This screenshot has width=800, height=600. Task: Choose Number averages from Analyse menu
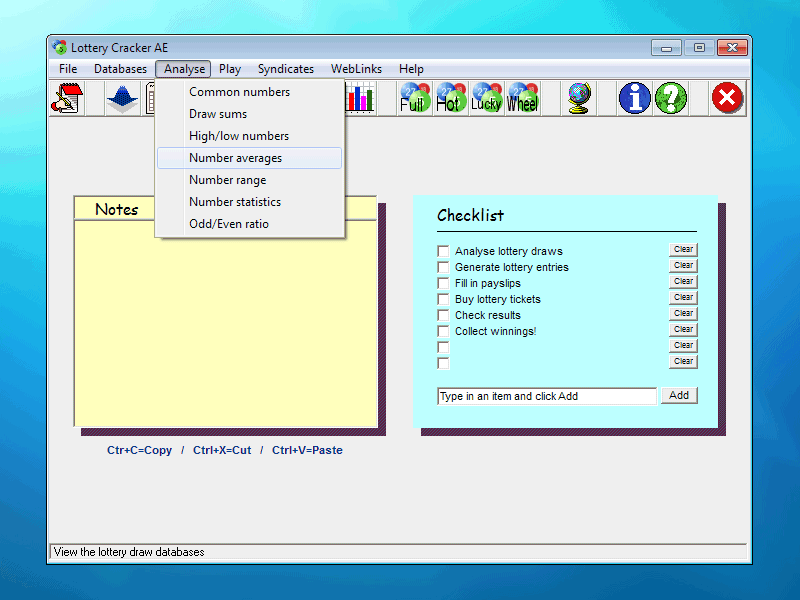pos(236,158)
